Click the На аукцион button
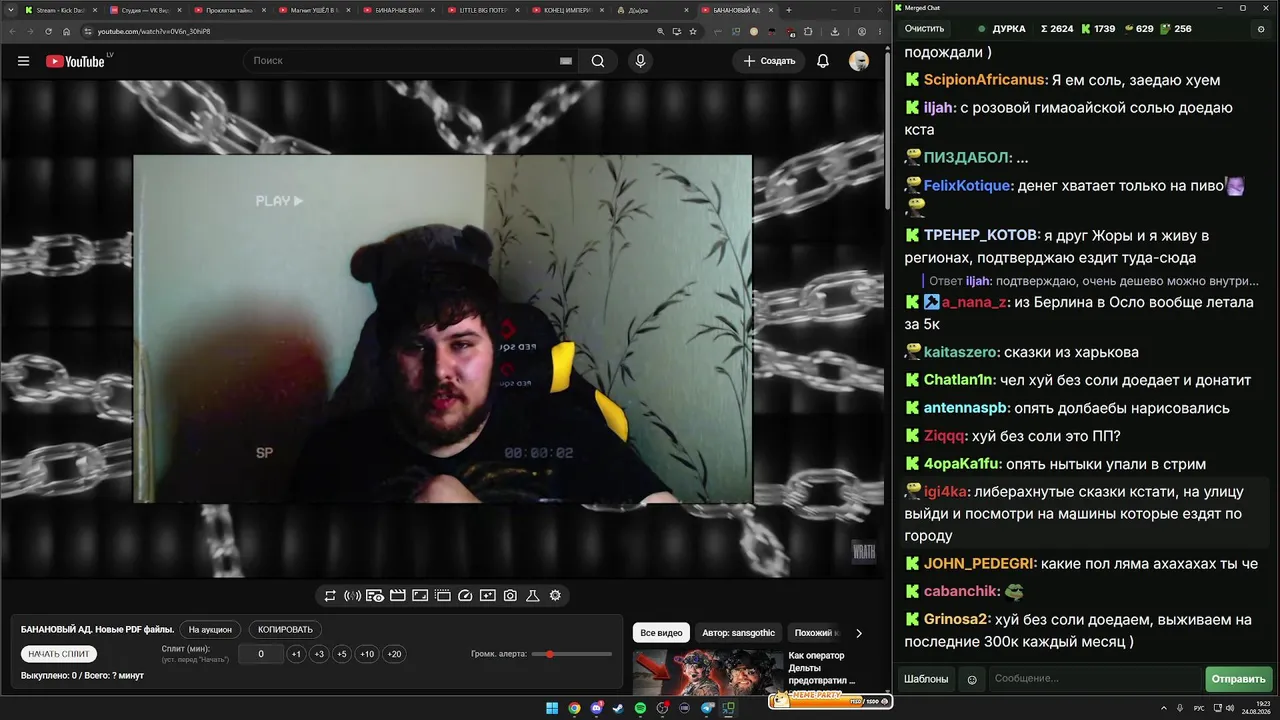This screenshot has width=1280, height=720. pyautogui.click(x=210, y=630)
